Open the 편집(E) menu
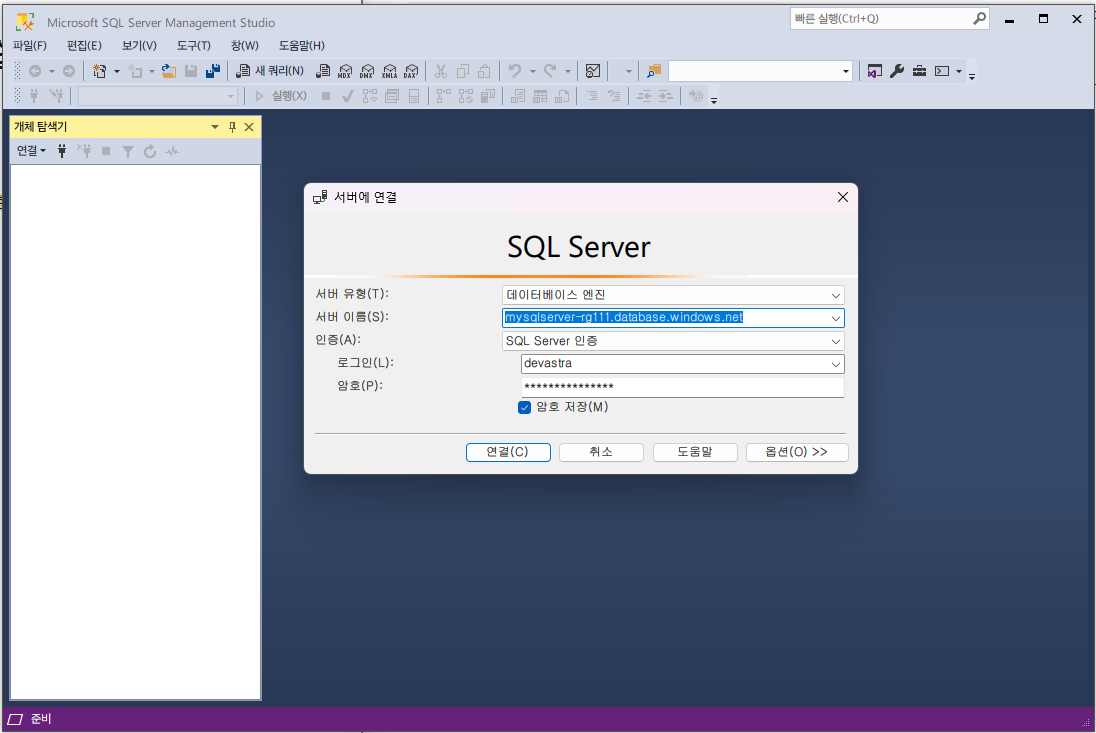 pyautogui.click(x=84, y=46)
